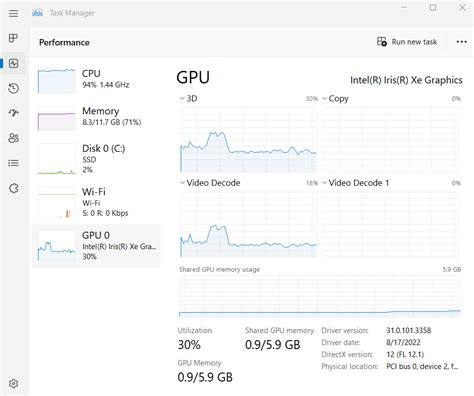This screenshot has width=474, height=396.
Task: Open the Services puzzle icon
Action: [x=13, y=188]
